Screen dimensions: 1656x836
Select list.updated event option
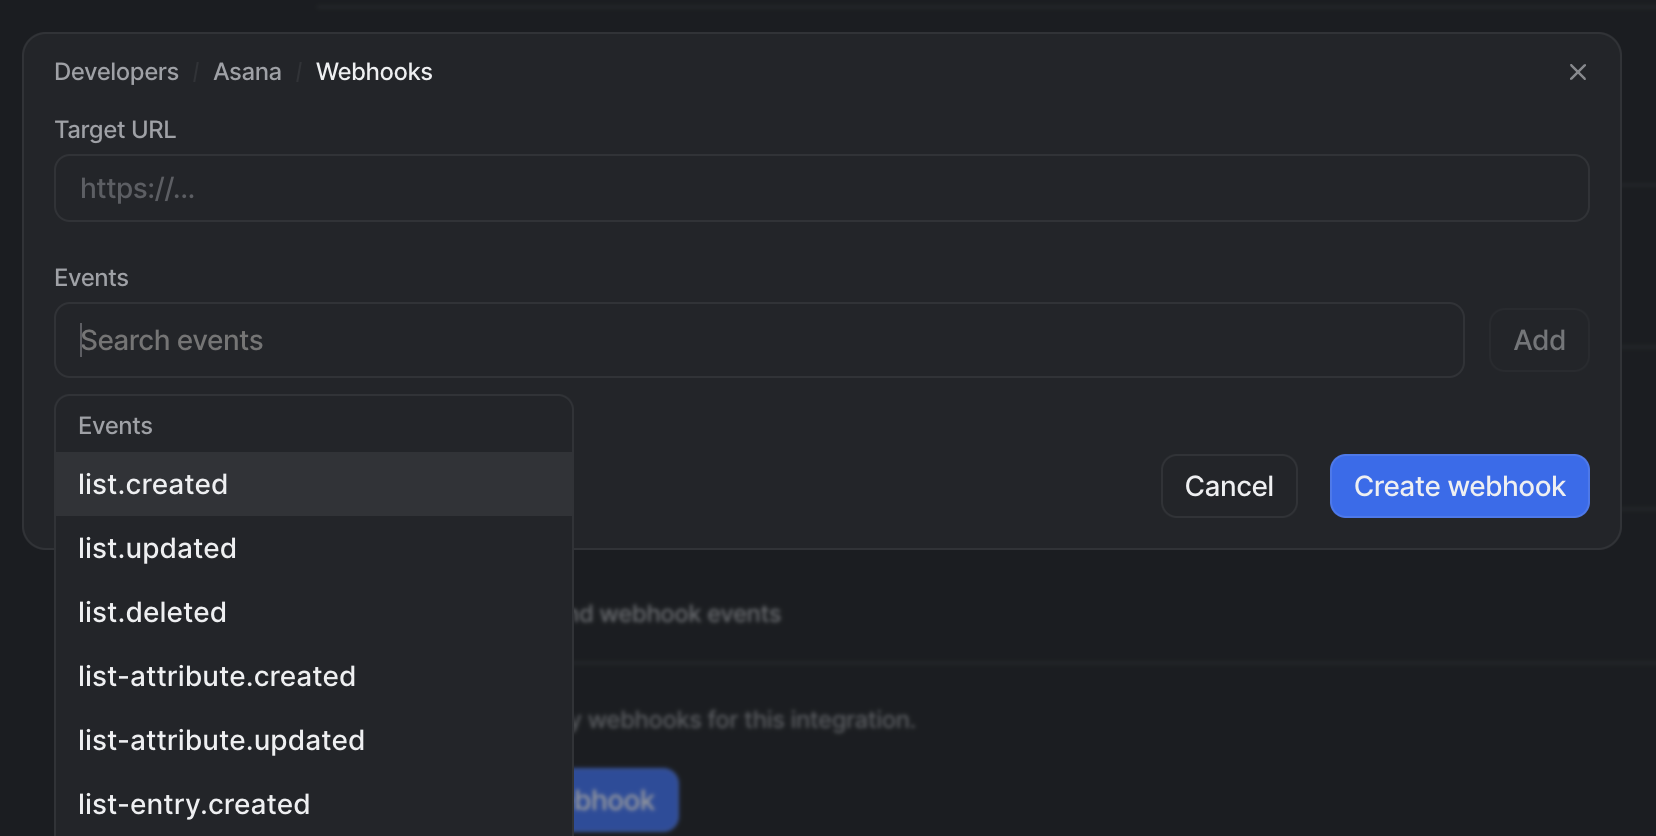point(314,548)
